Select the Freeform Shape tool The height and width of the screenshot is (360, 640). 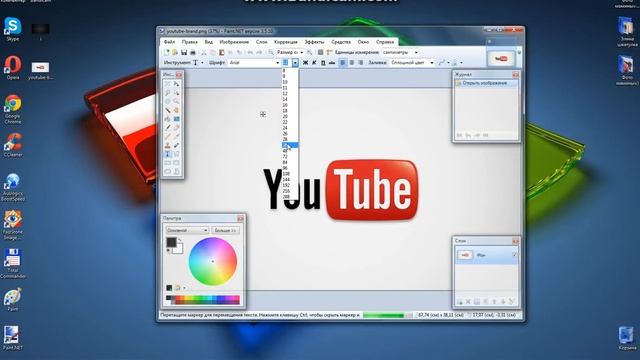pyautogui.click(x=176, y=172)
